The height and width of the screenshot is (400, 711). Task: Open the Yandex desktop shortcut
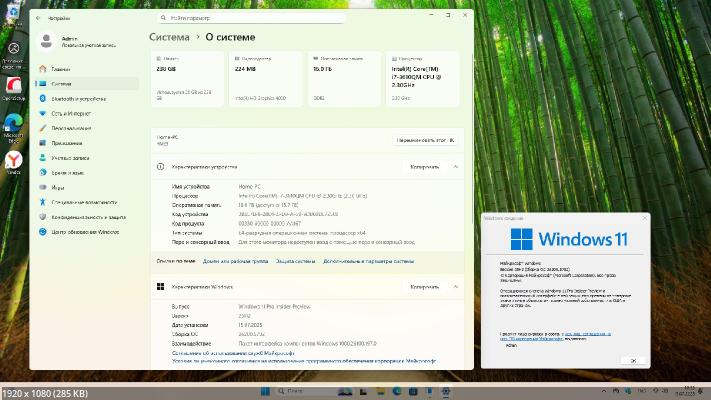pyautogui.click(x=13, y=163)
